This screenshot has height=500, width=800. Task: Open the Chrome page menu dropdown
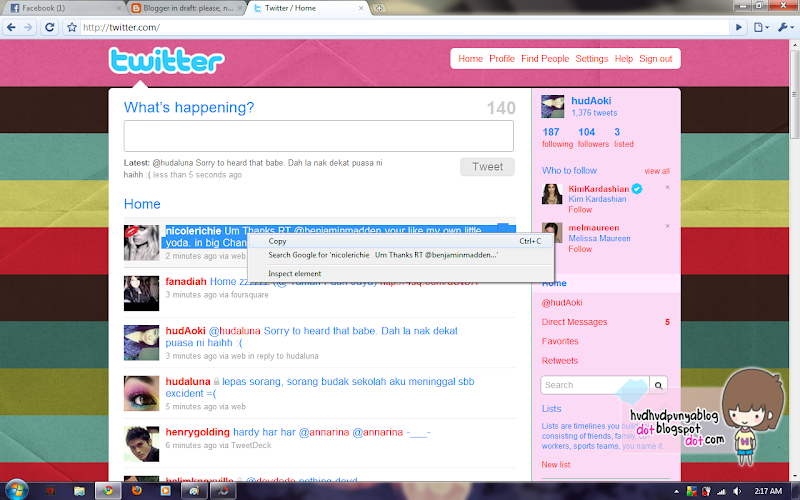click(761, 27)
